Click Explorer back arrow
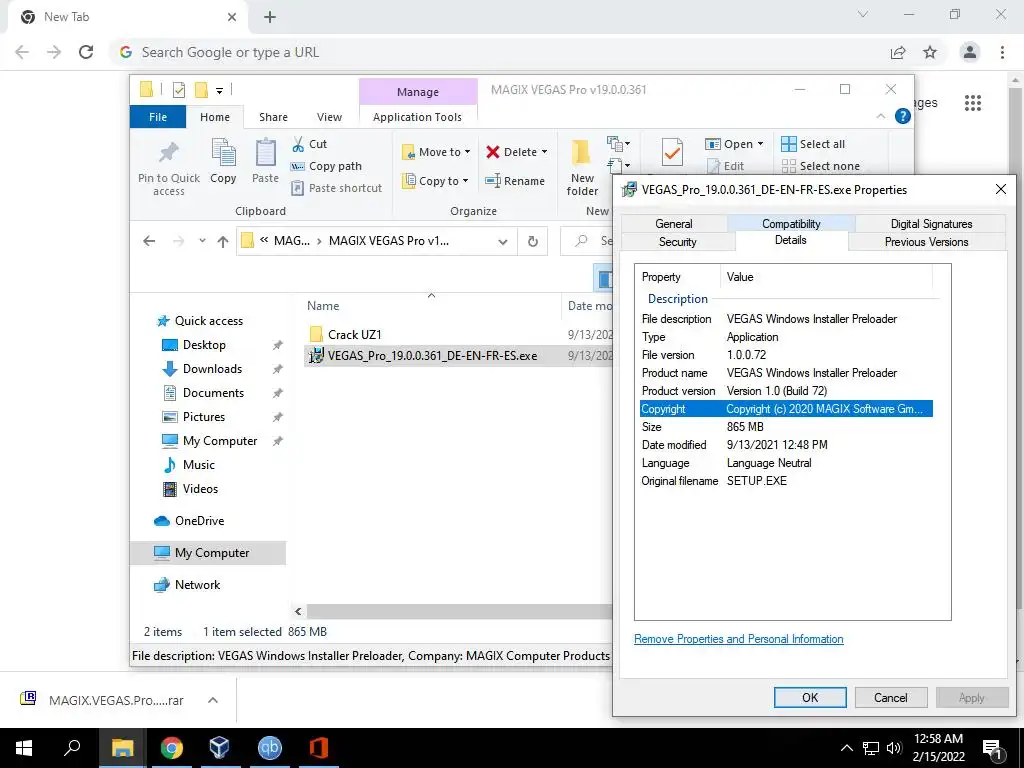This screenshot has width=1024, height=768. point(149,241)
